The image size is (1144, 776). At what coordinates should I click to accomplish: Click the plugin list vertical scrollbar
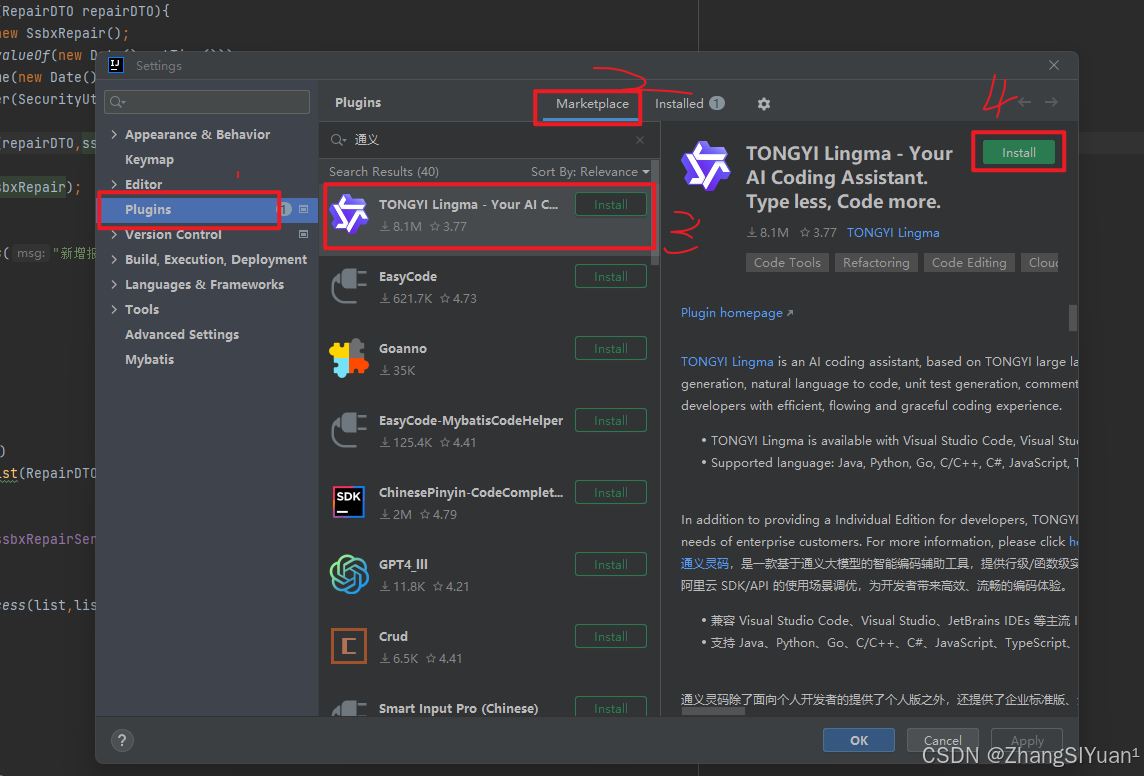tap(654, 212)
